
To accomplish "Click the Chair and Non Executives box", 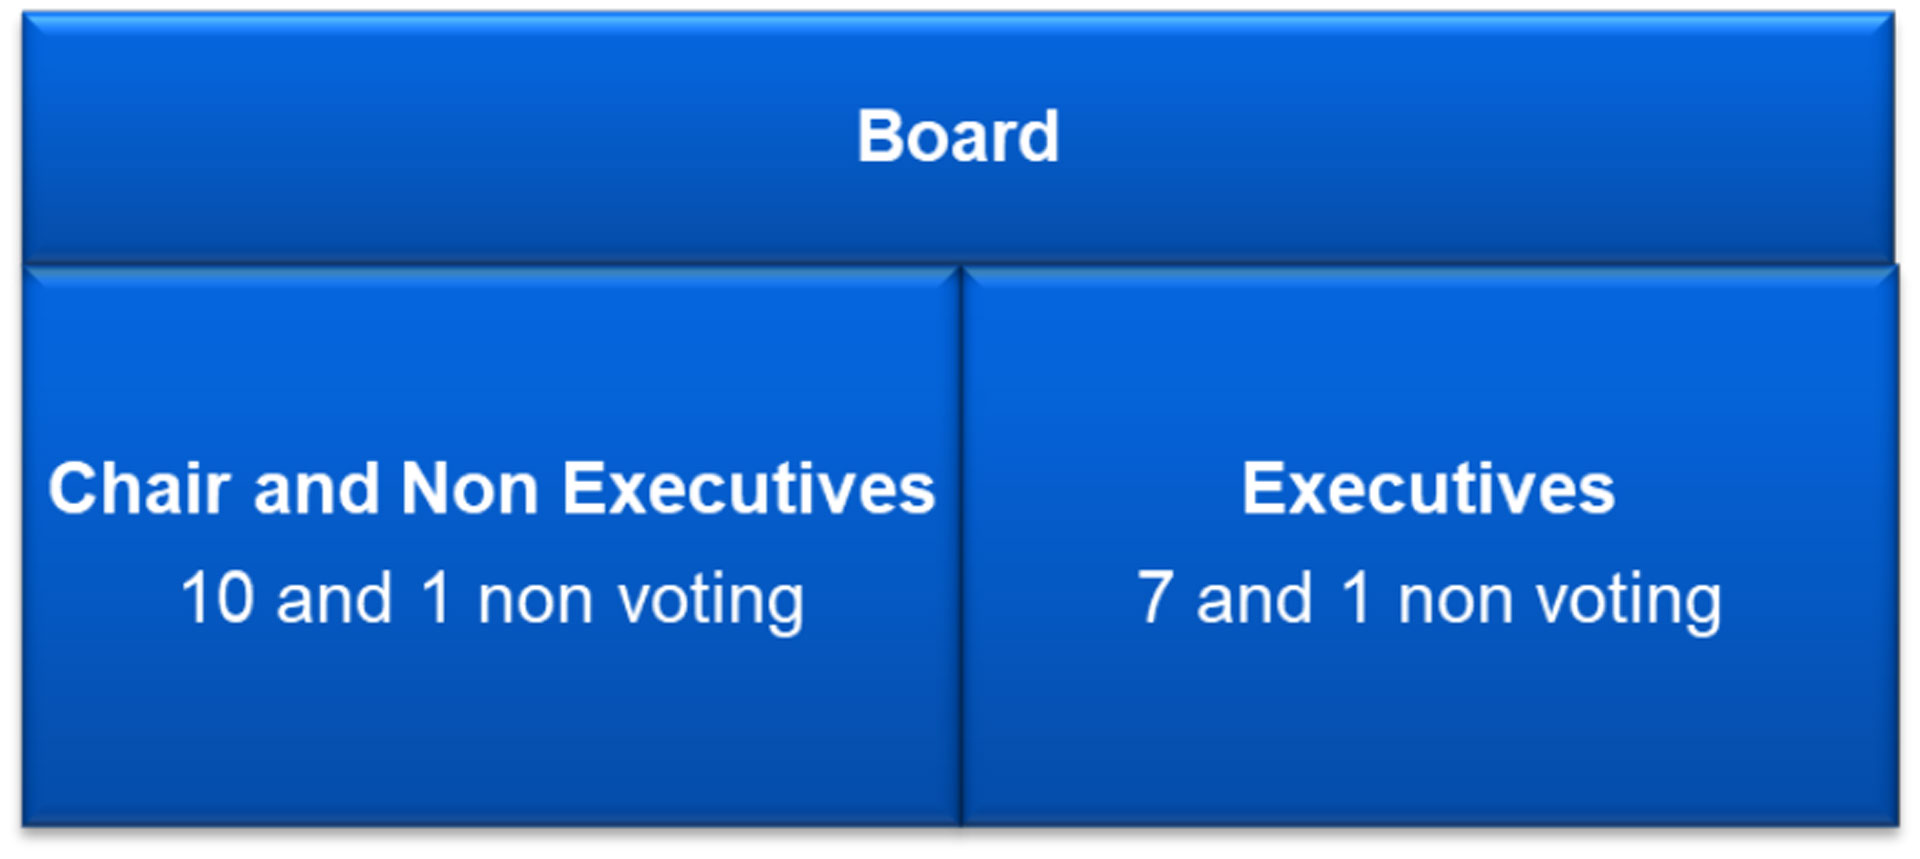I will click(x=491, y=546).
